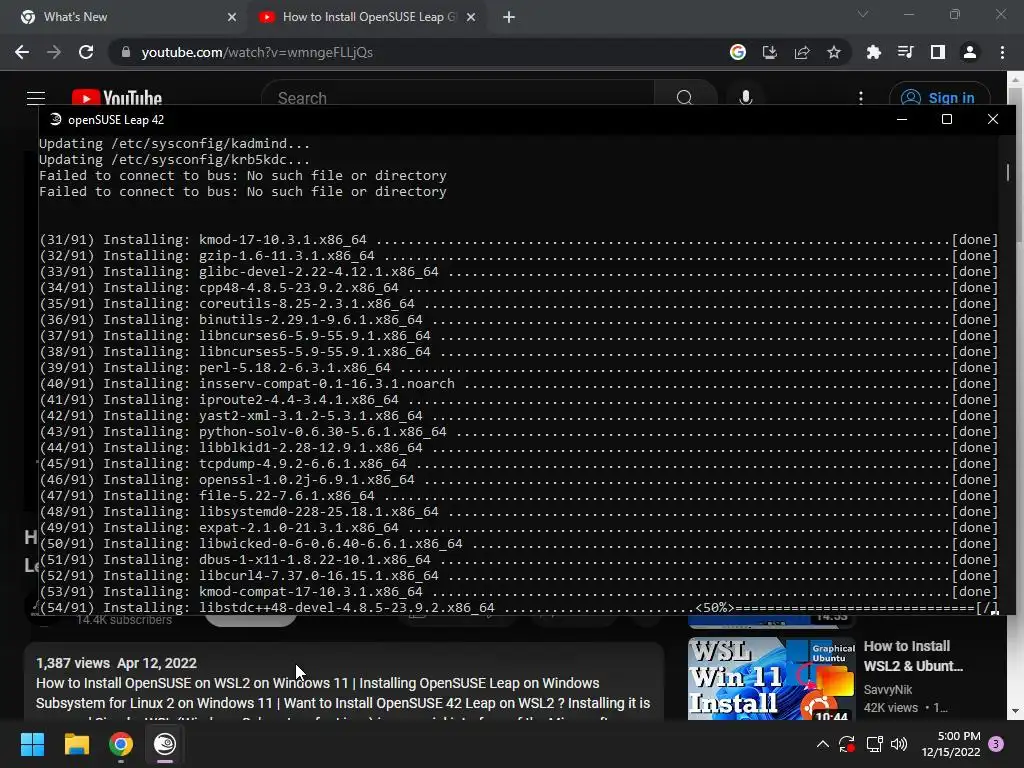Click 'Updating /etc/sysconfig/kadmind...' line
This screenshot has height=768, width=1024.
[x=174, y=144]
